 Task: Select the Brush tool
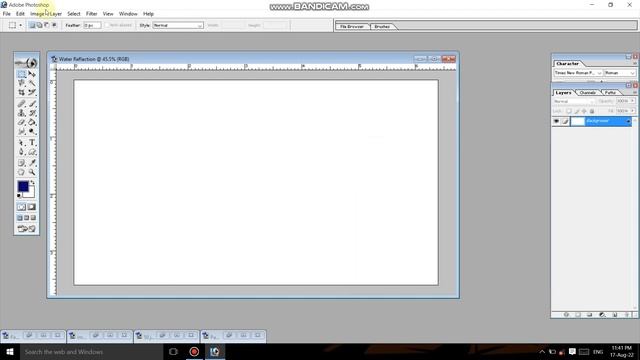32,104
